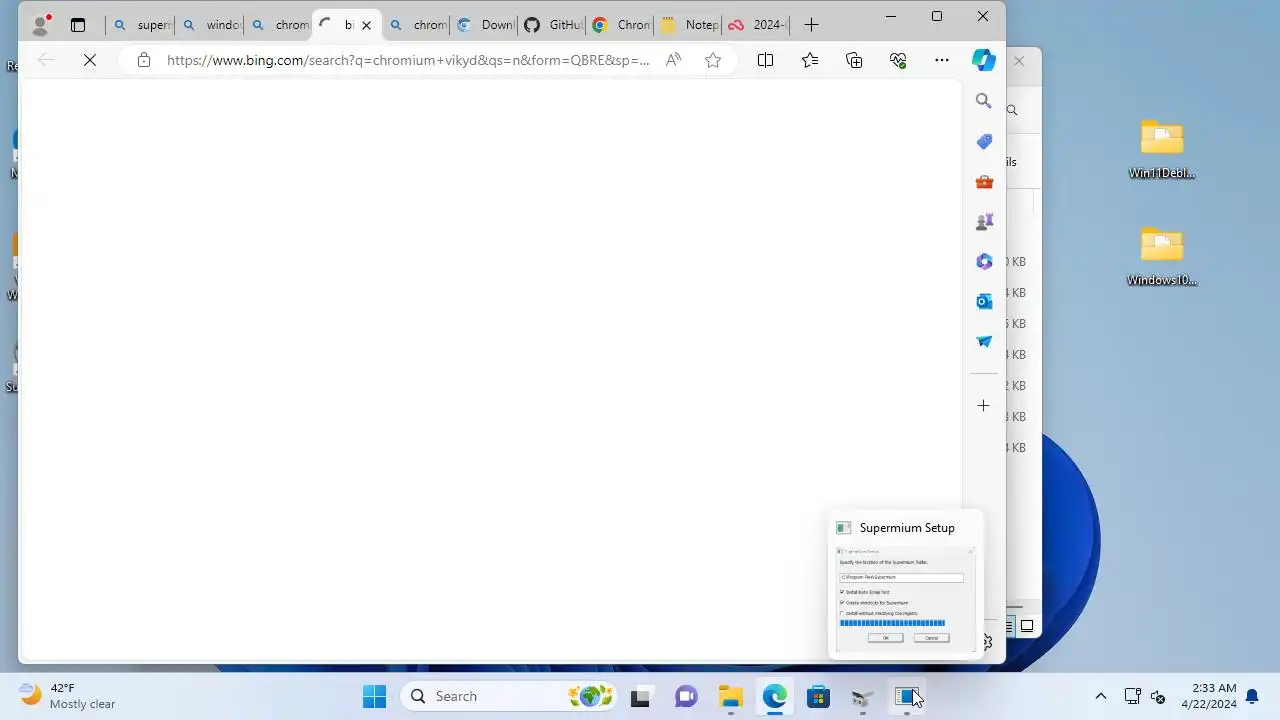This screenshot has width=1280, height=720.
Task: Open the tab actions menu icon
Action: pyautogui.click(x=78, y=25)
